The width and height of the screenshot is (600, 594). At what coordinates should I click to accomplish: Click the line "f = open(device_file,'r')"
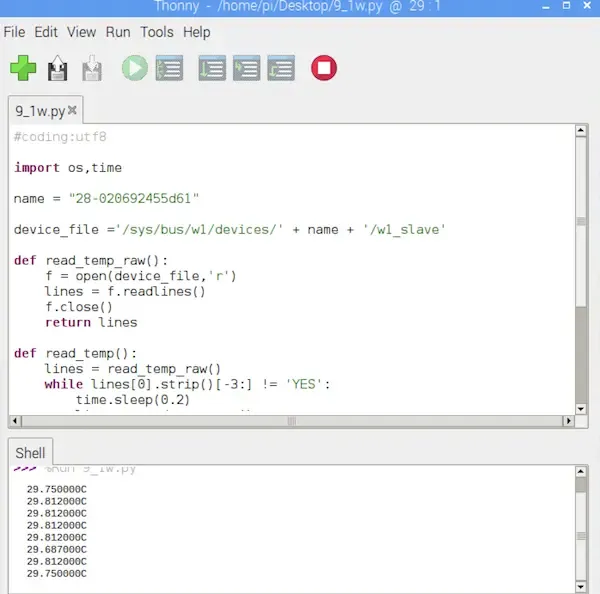point(140,276)
